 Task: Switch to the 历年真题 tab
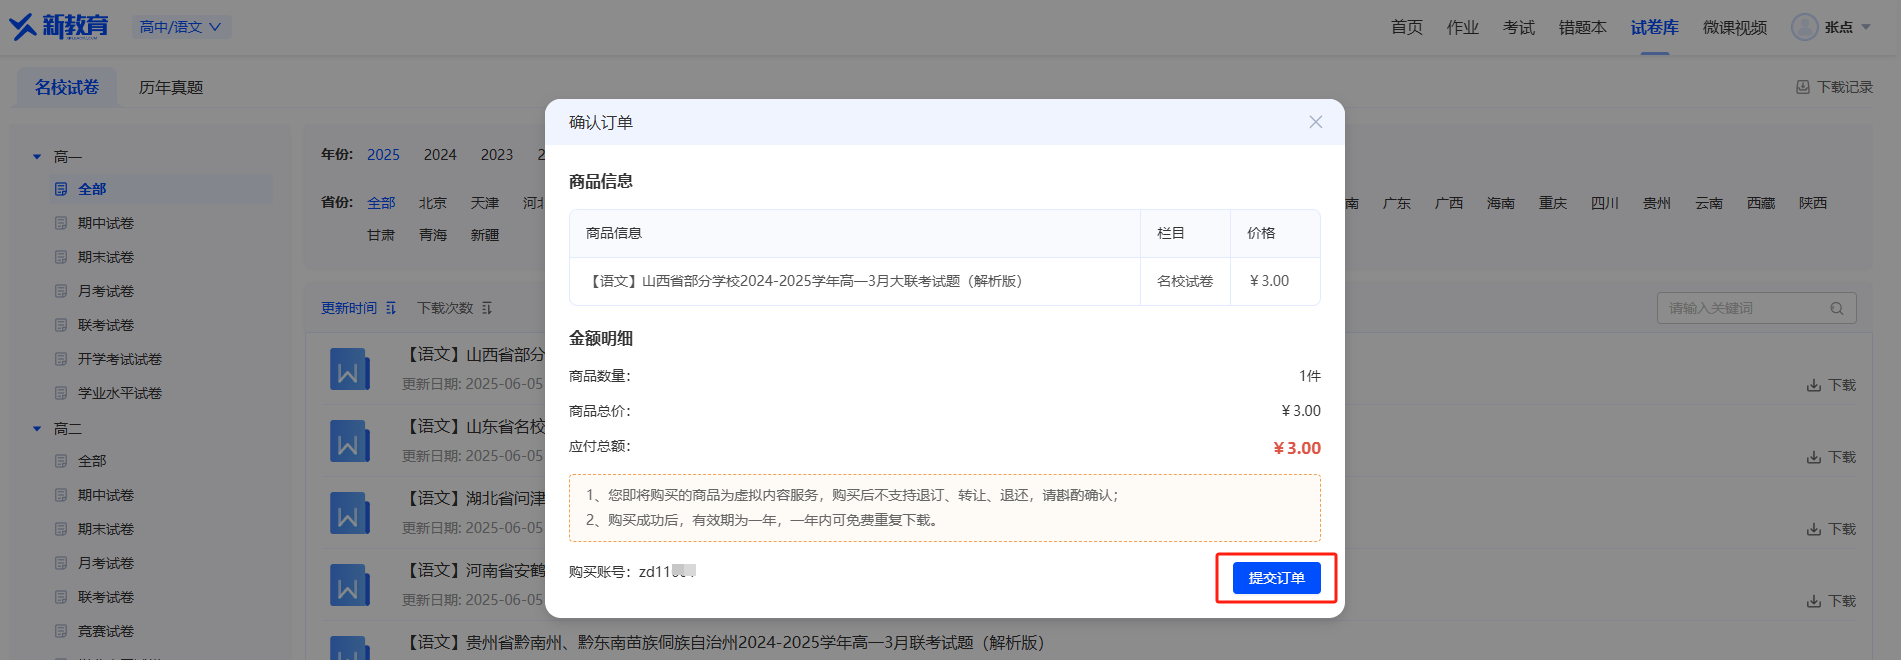[x=171, y=87]
